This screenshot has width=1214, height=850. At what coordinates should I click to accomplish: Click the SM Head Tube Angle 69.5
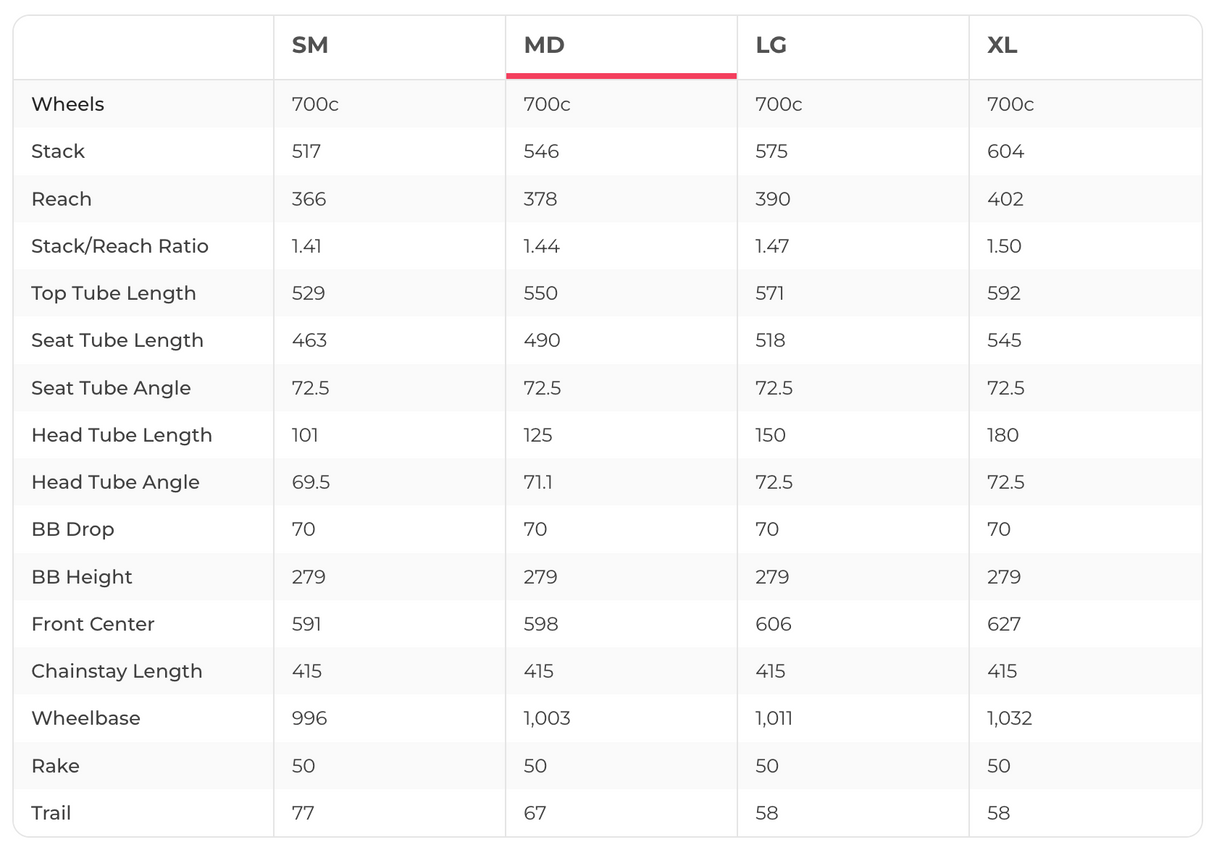311,482
